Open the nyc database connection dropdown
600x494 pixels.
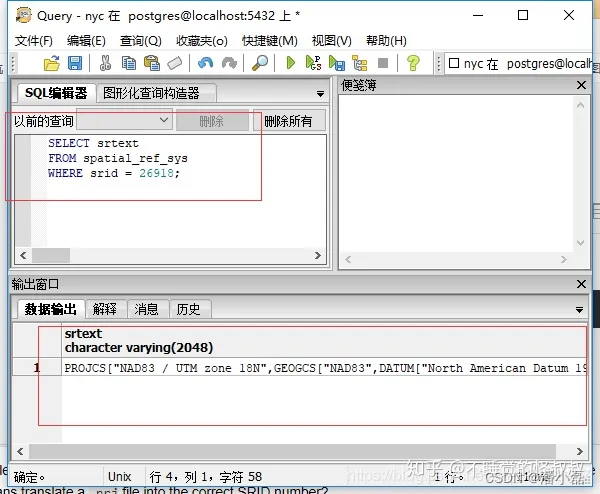click(x=518, y=64)
